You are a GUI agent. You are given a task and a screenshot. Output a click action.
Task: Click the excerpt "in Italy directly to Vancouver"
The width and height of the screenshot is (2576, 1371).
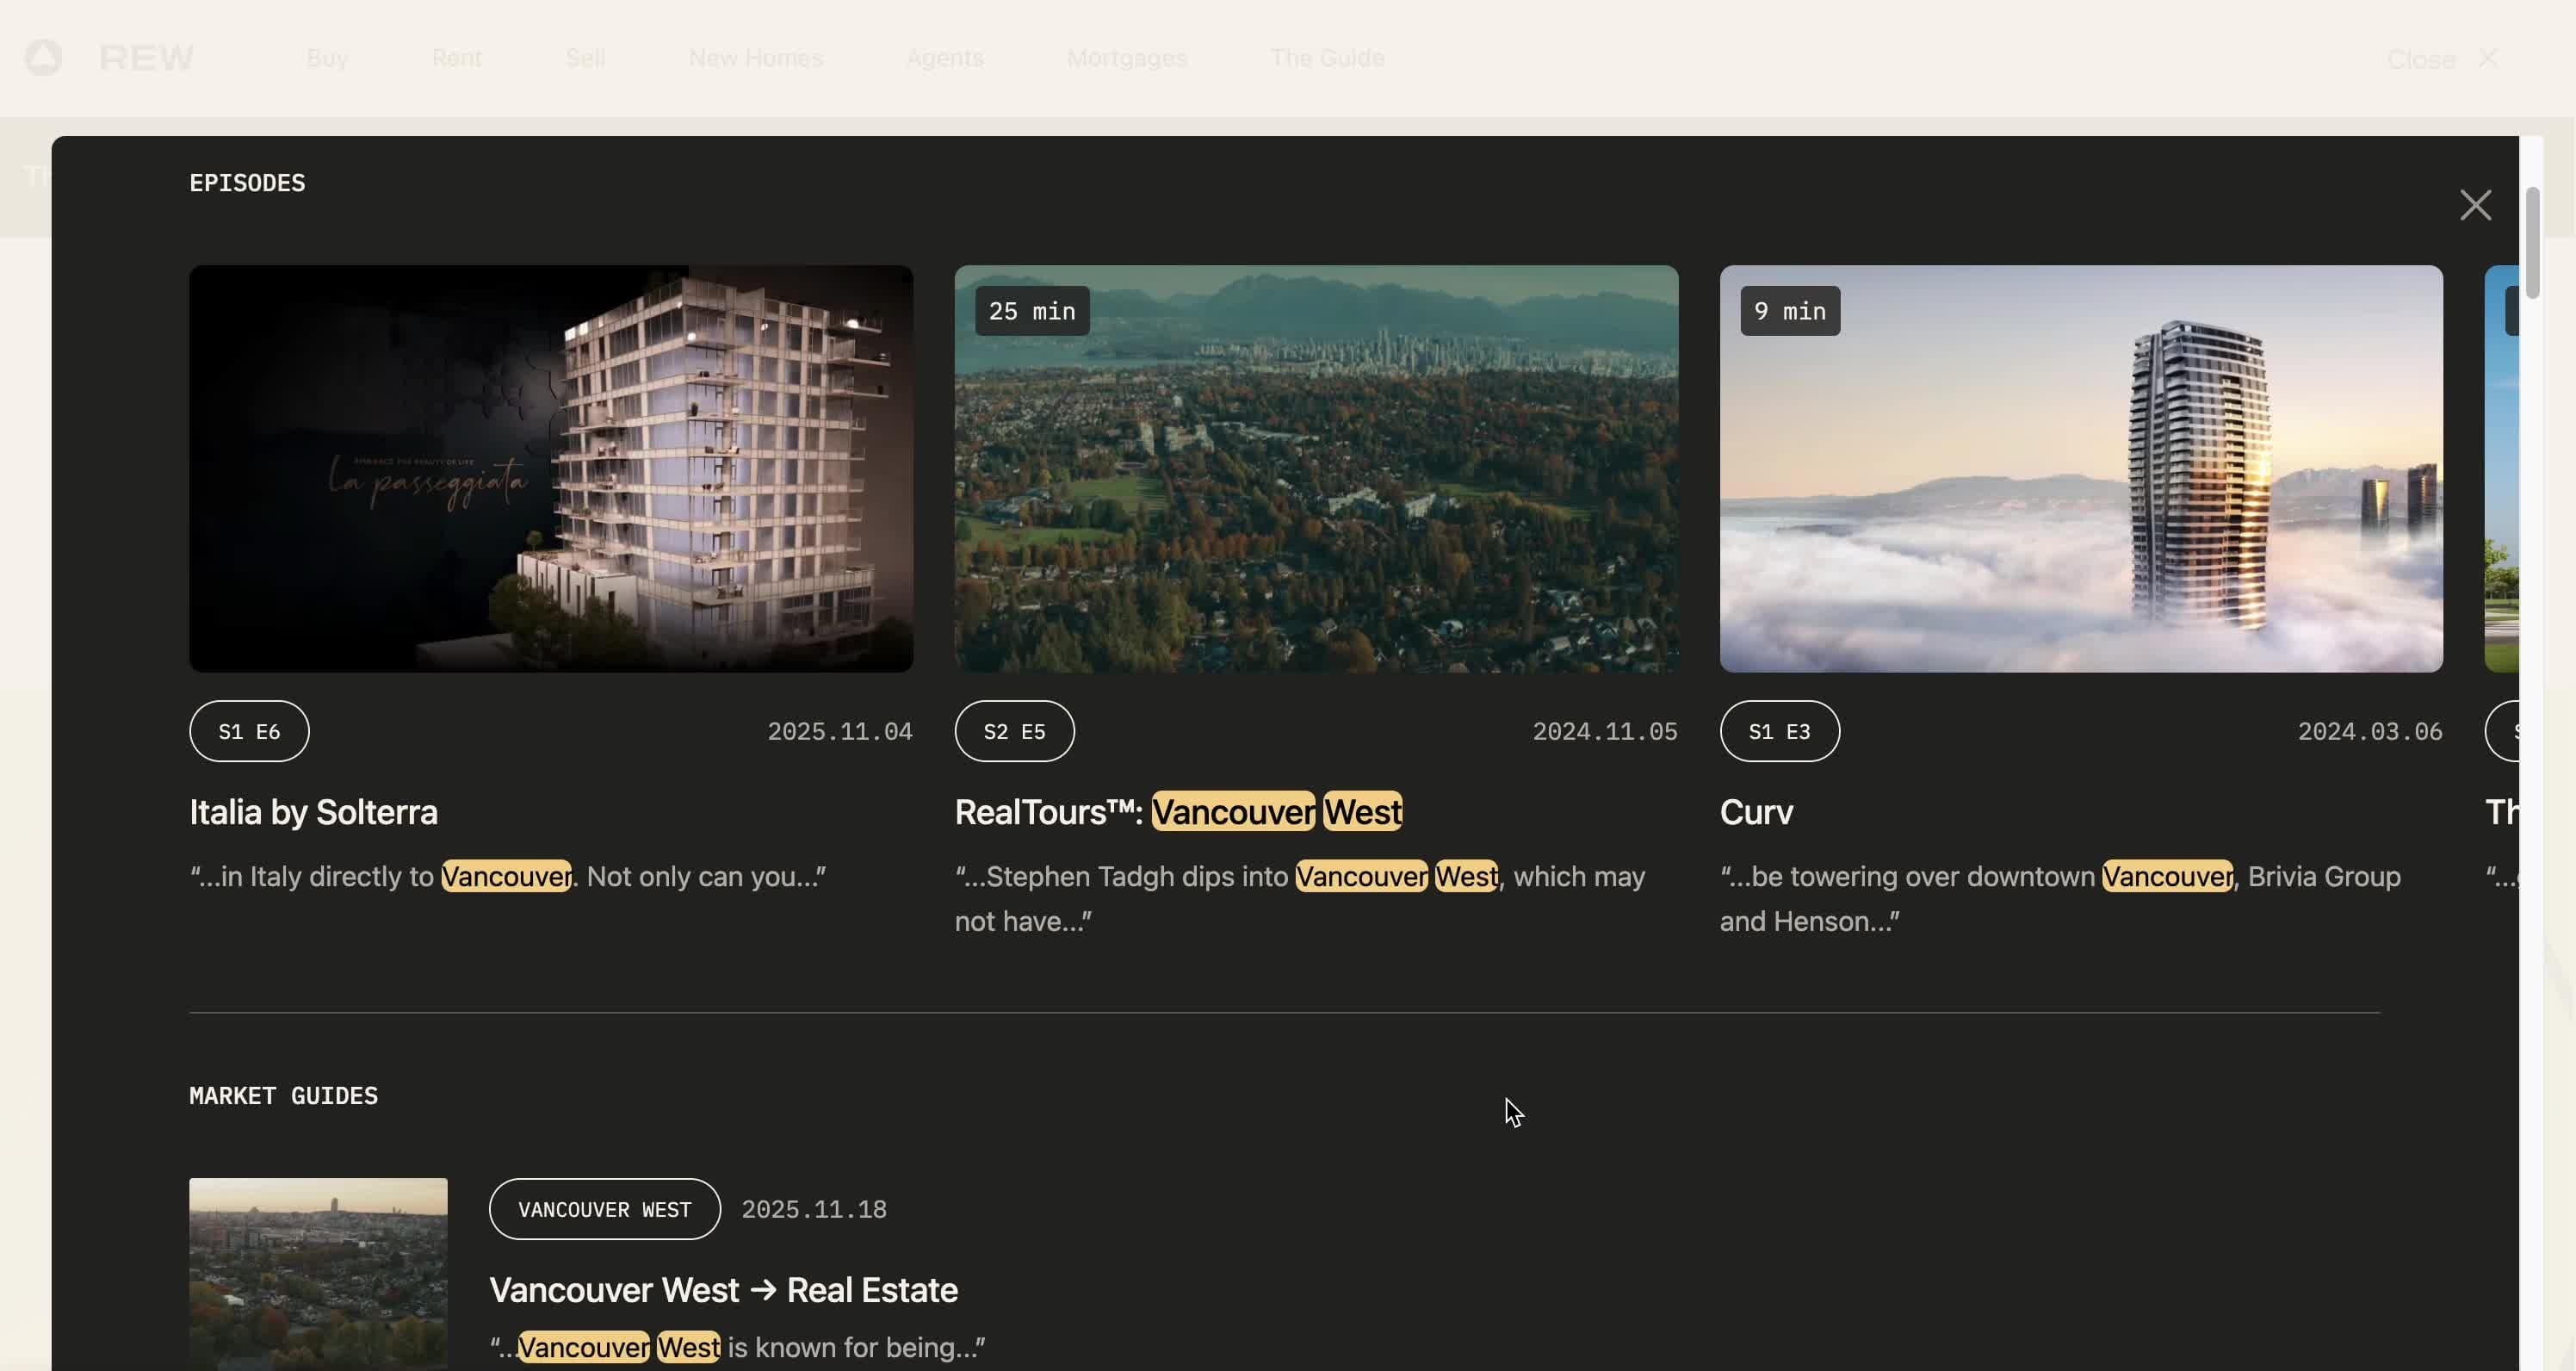[x=508, y=877]
